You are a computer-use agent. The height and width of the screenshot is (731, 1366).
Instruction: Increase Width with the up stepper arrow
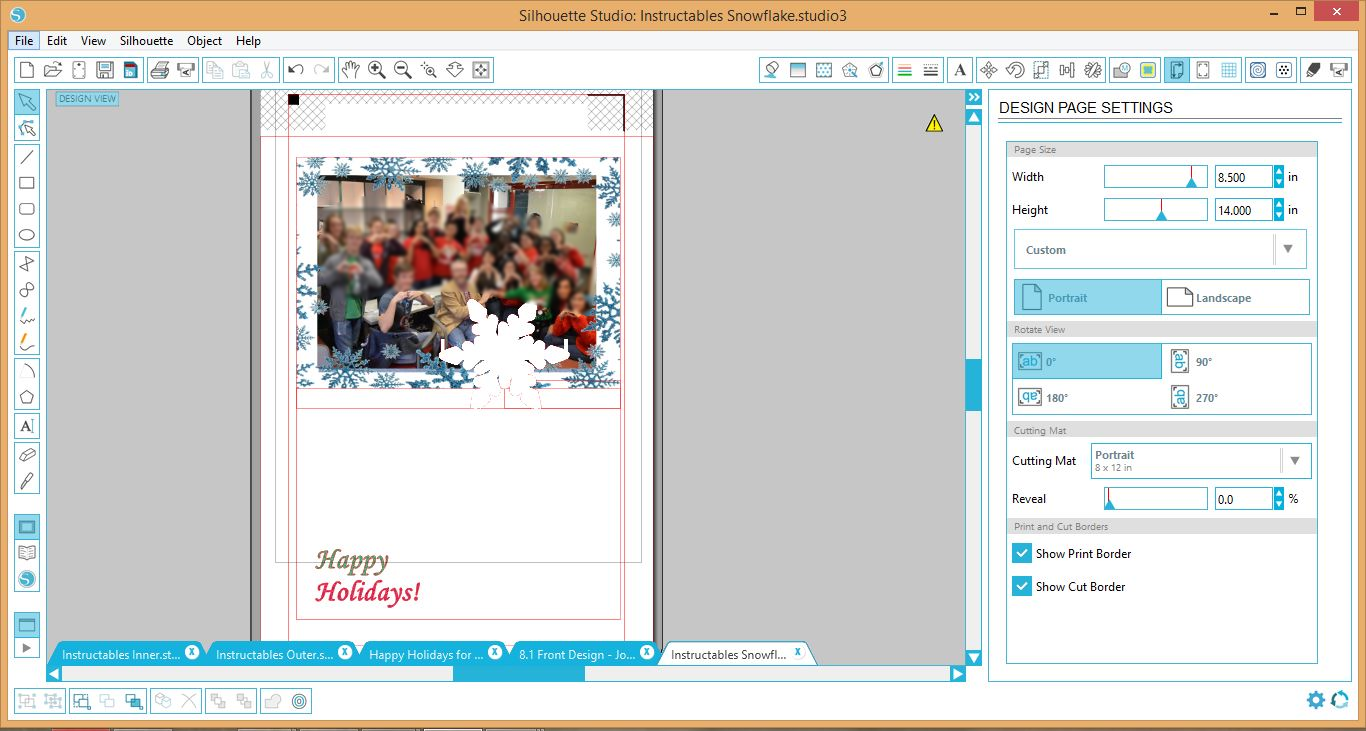pos(1278,171)
